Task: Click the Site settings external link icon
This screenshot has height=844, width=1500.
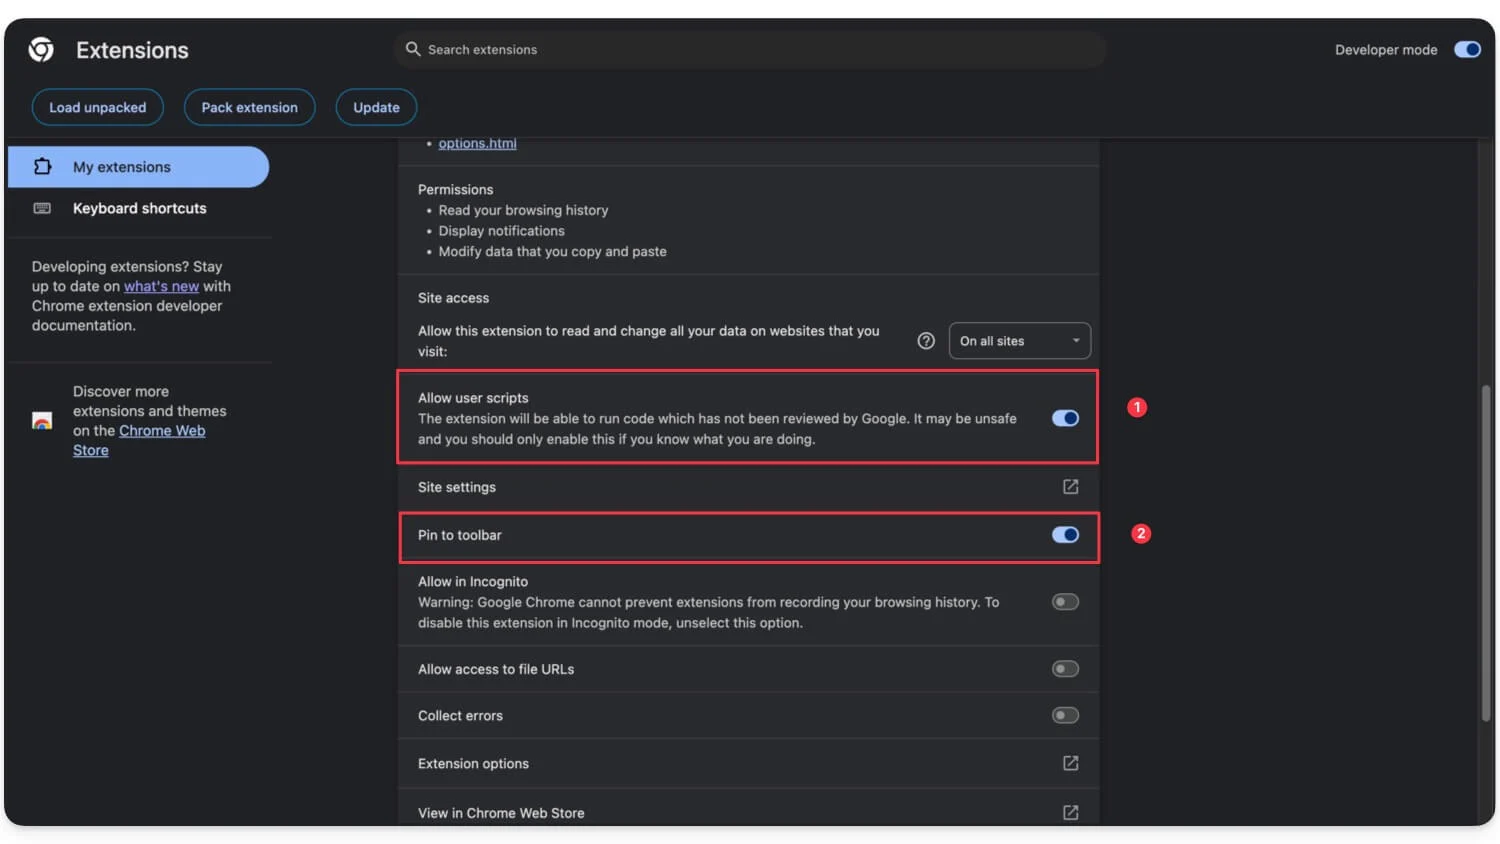Action: (x=1070, y=487)
